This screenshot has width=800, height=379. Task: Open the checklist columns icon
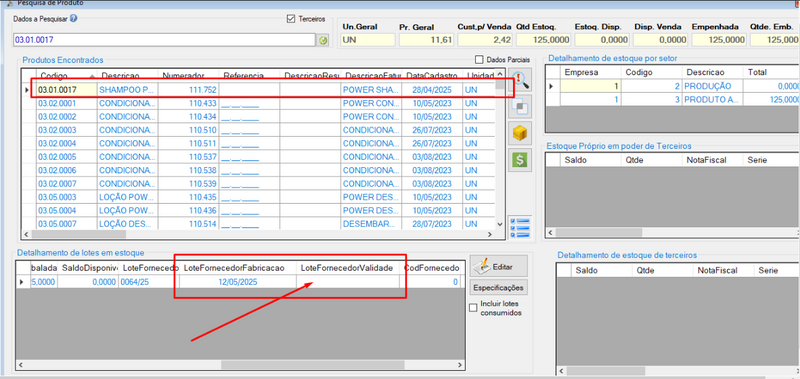[520, 227]
